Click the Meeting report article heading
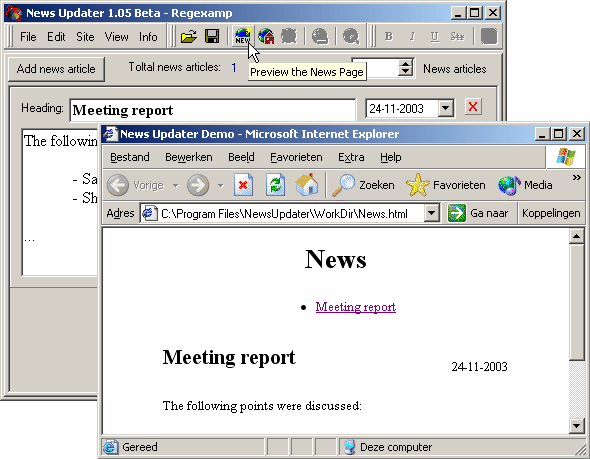The width and height of the screenshot is (590, 459). (229, 357)
